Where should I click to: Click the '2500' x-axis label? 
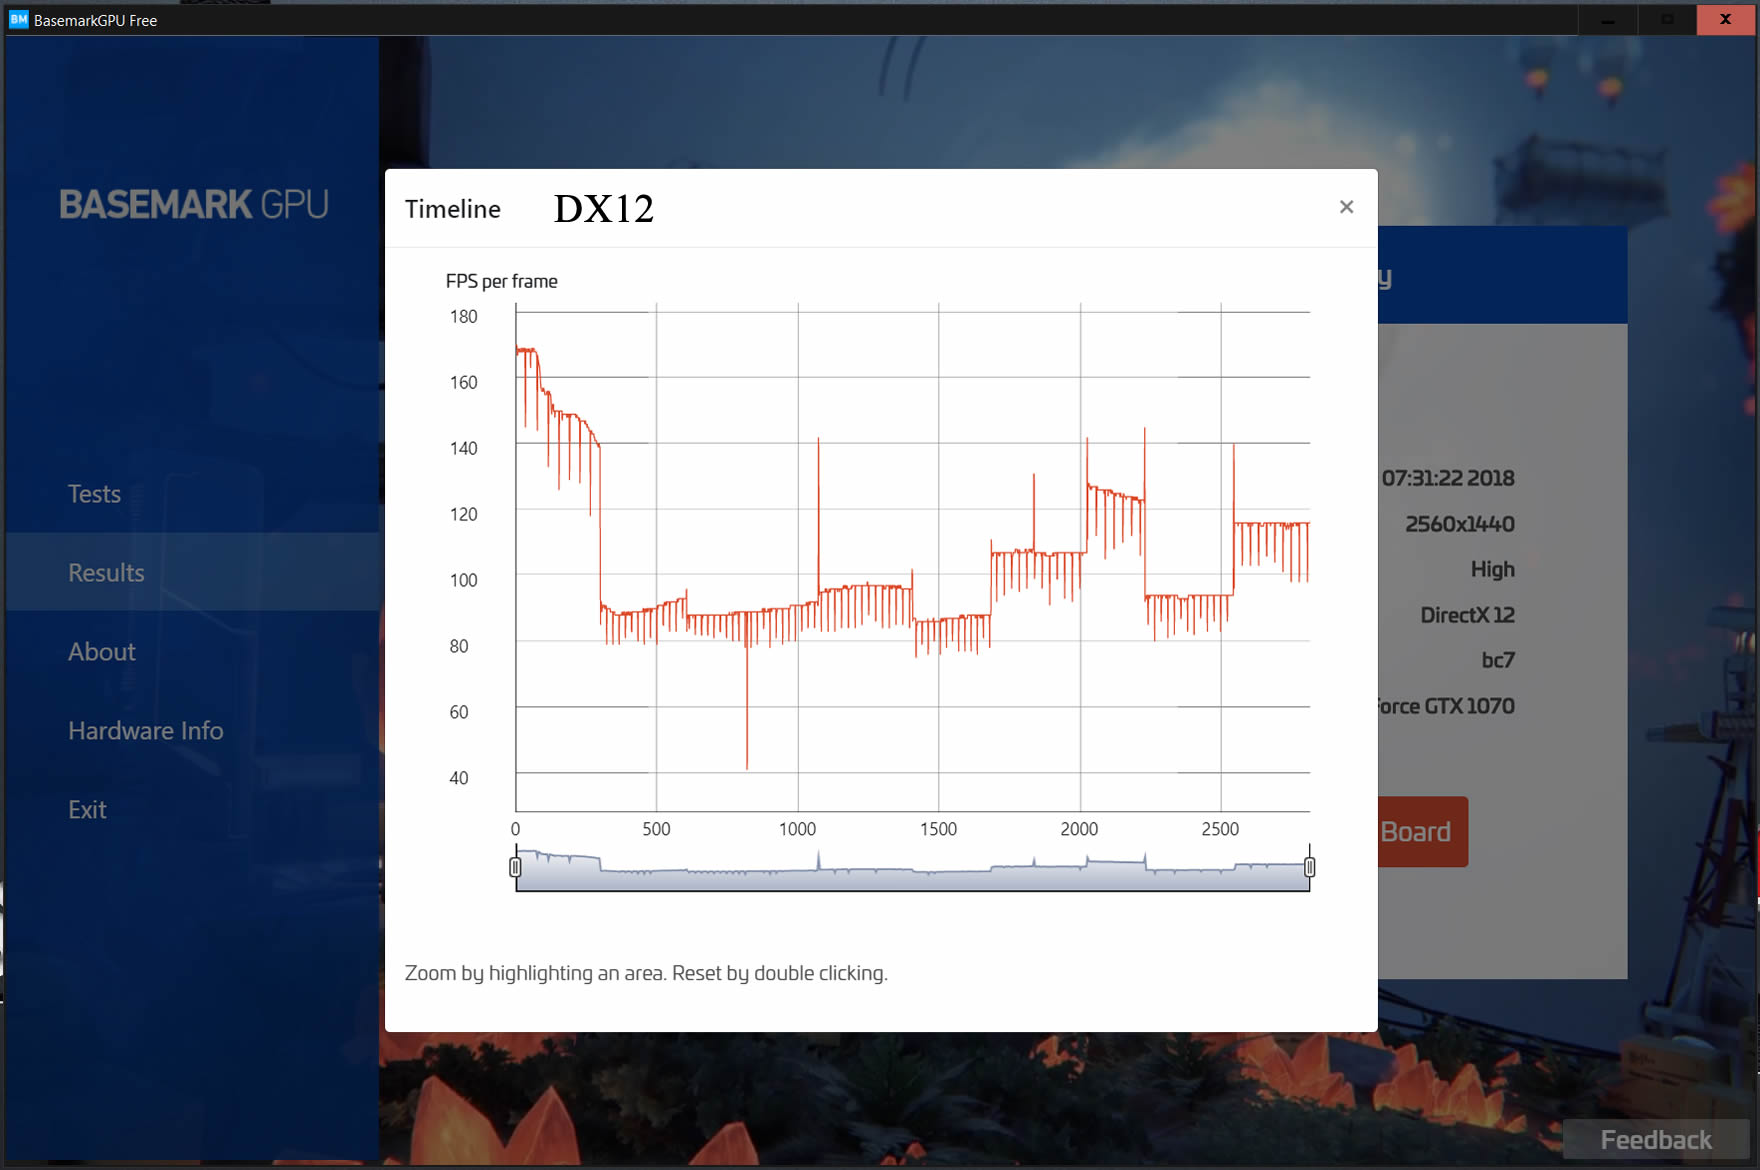[x=1220, y=829]
